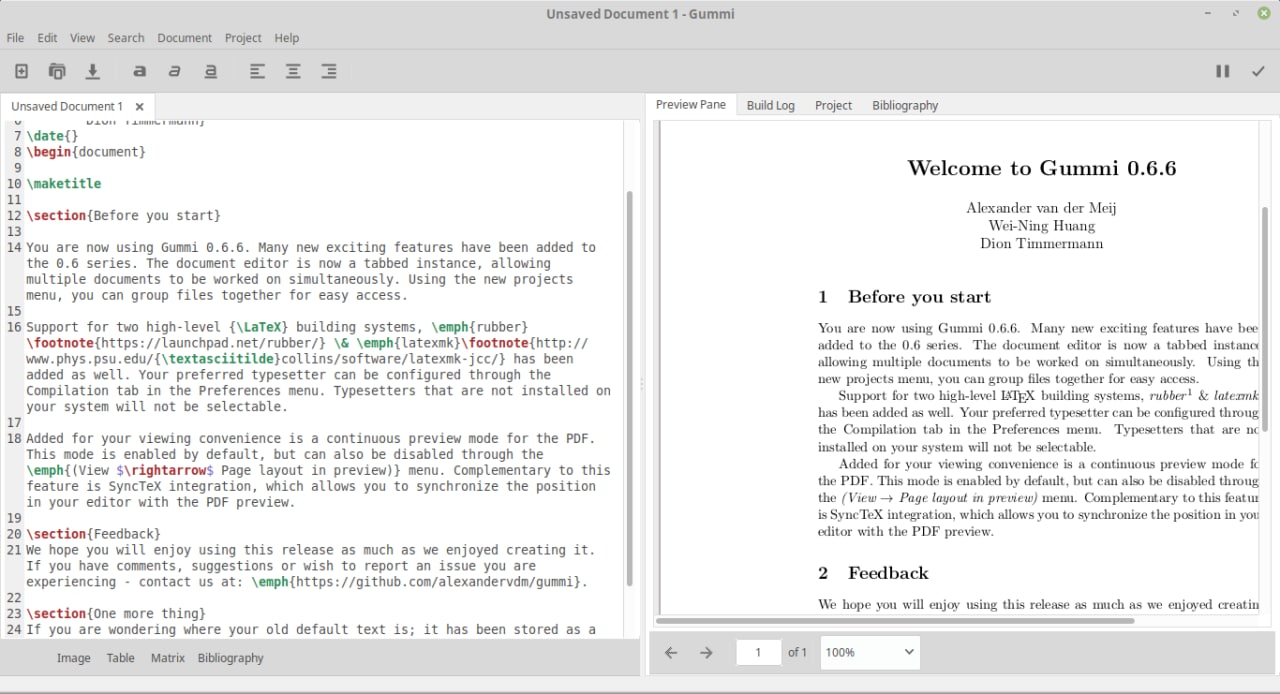
Task: Go to next page in preview
Action: tap(706, 652)
